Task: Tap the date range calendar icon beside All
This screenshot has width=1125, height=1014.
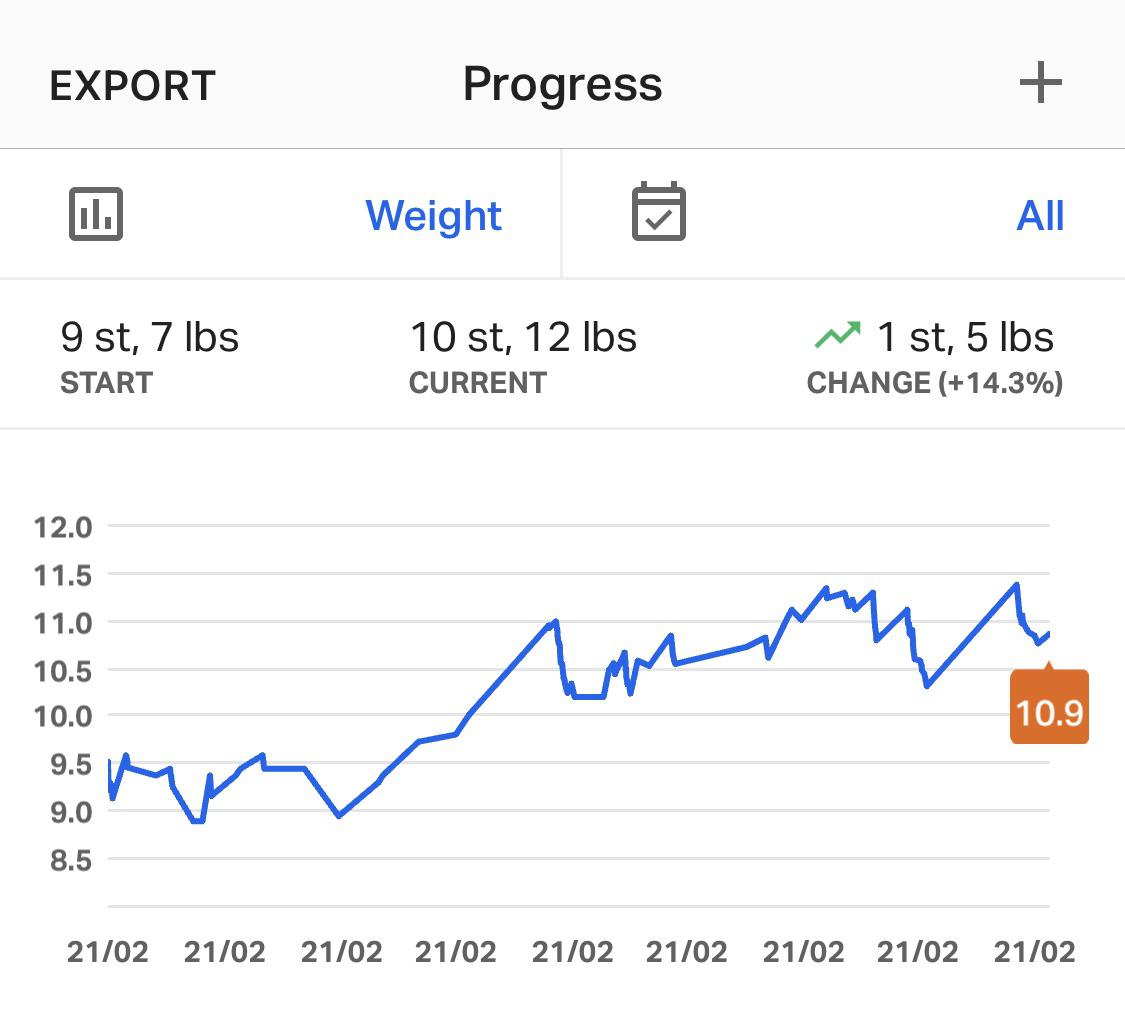Action: 657,212
